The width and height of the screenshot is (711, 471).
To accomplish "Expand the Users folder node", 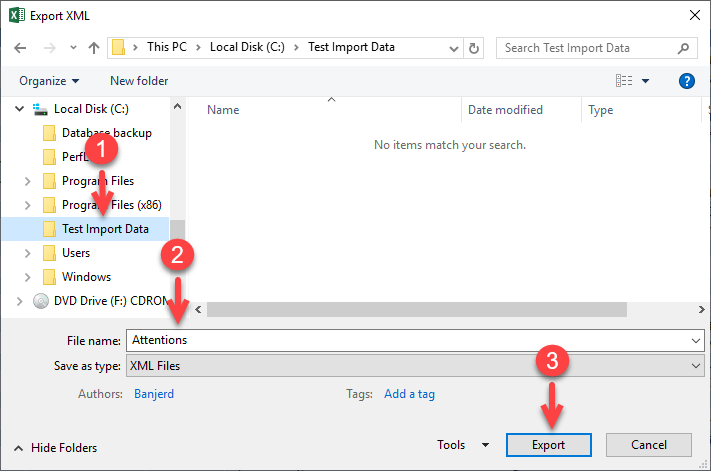I will click(28, 253).
